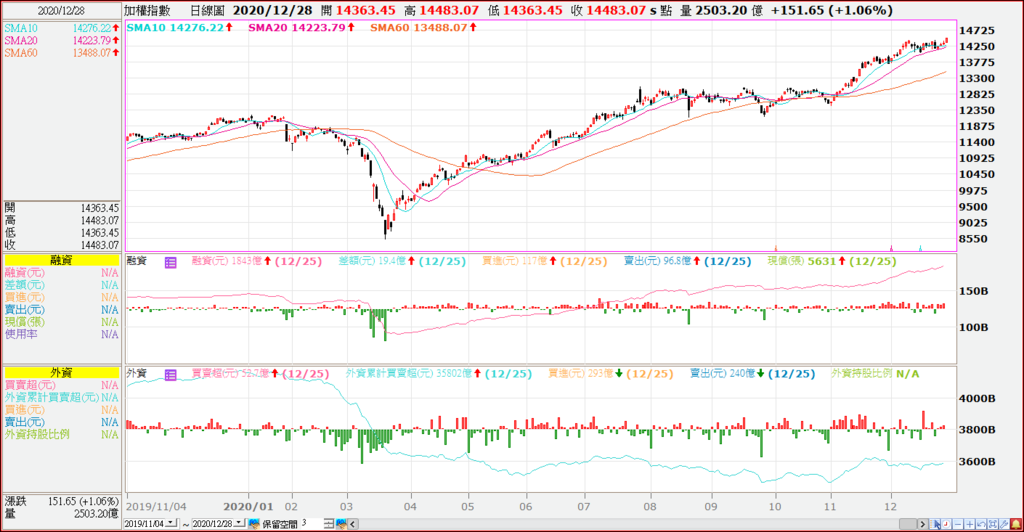Select the 外資 yellow panel header
The width and height of the screenshot is (1024, 532).
click(61, 373)
